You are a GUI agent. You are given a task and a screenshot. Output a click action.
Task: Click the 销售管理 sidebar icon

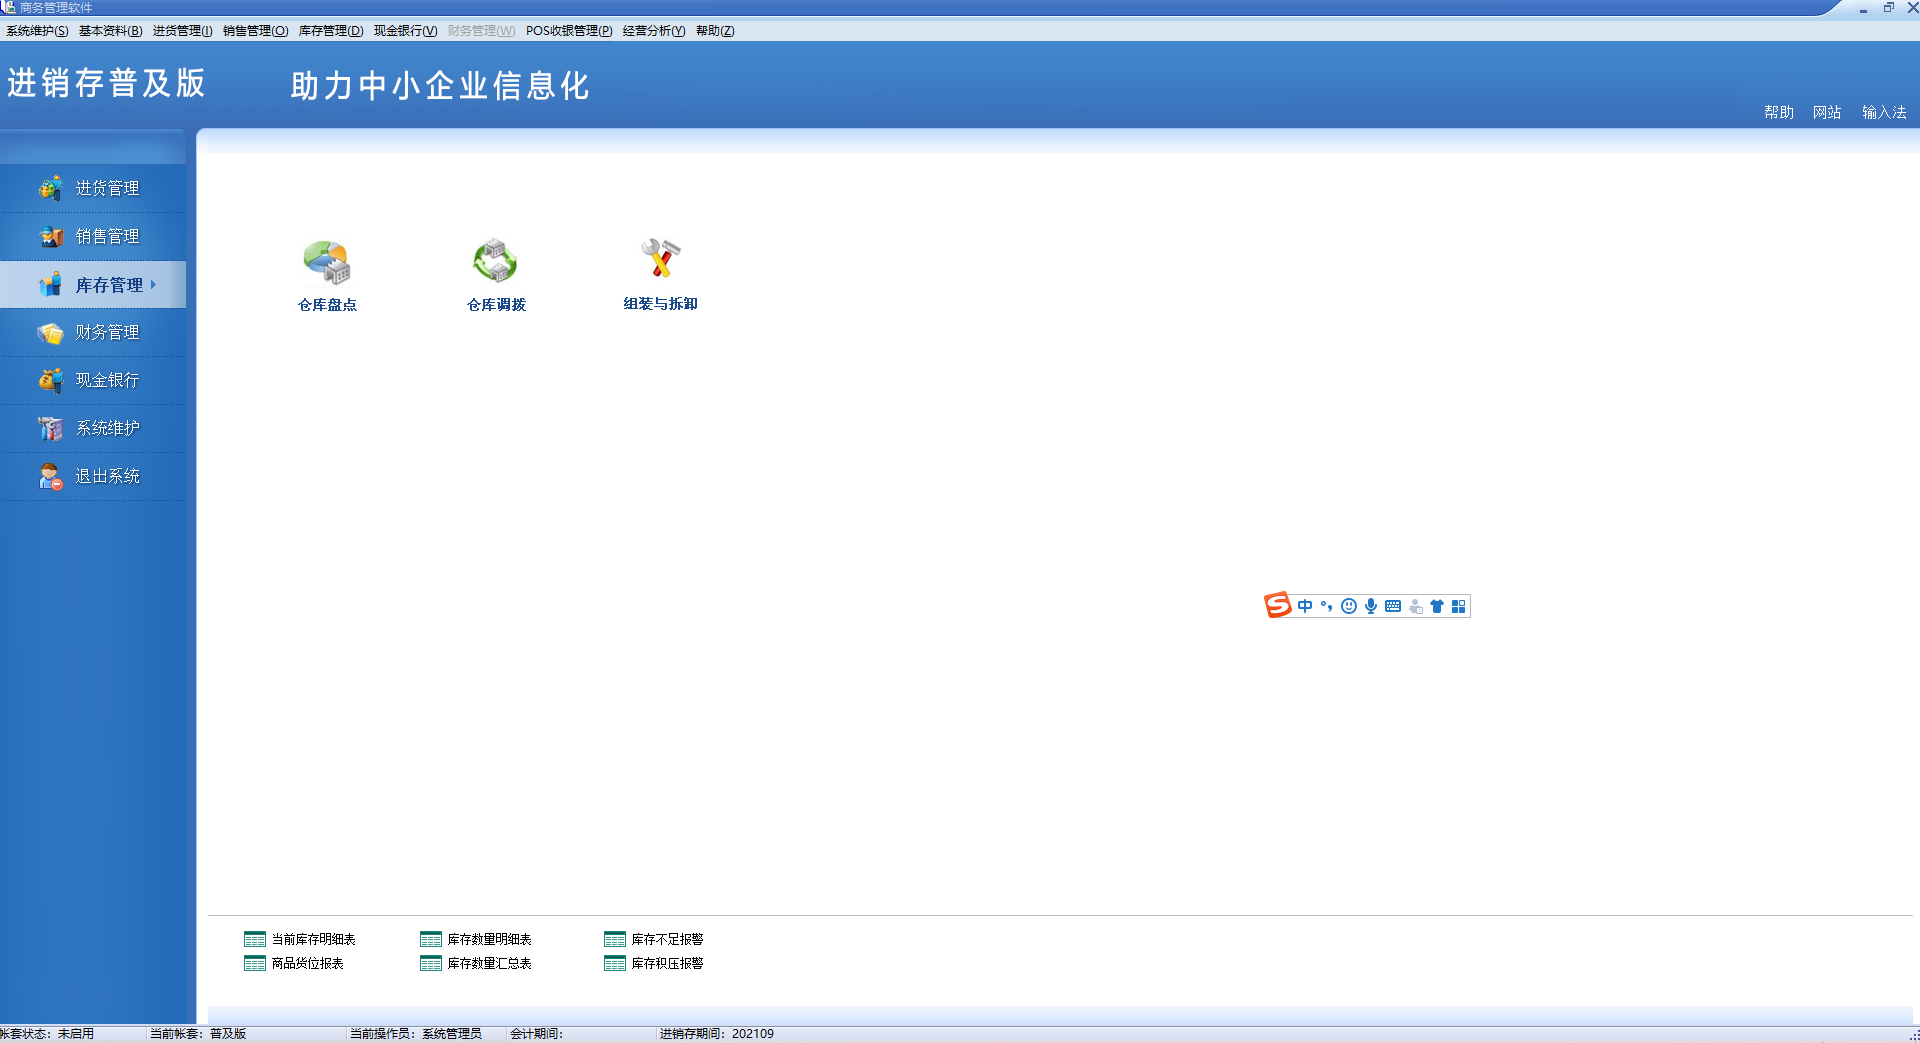[50, 236]
